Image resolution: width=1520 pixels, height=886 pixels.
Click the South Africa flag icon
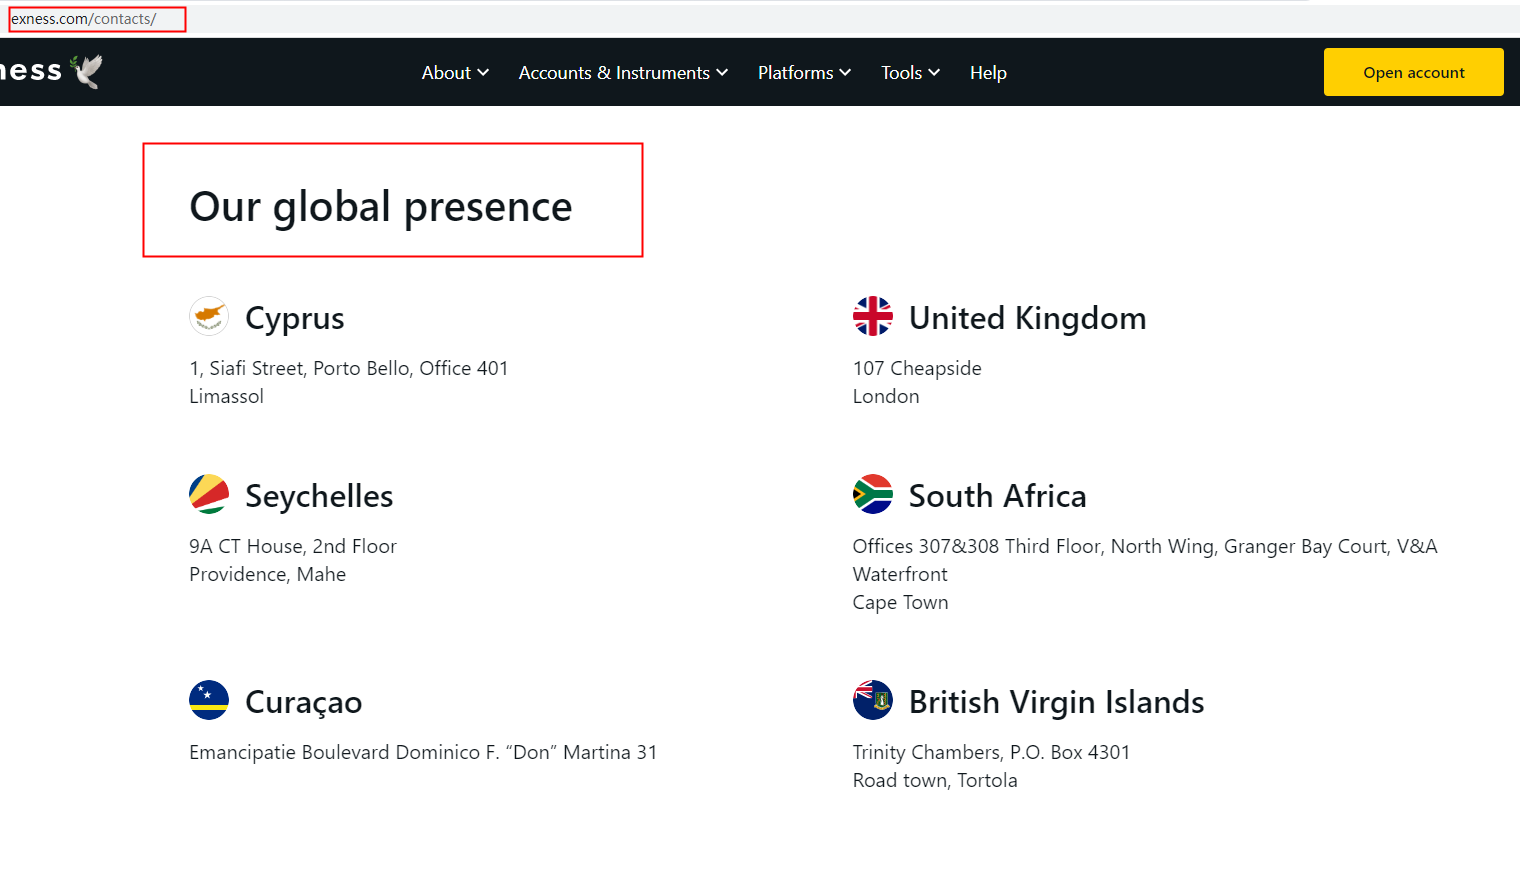[872, 494]
